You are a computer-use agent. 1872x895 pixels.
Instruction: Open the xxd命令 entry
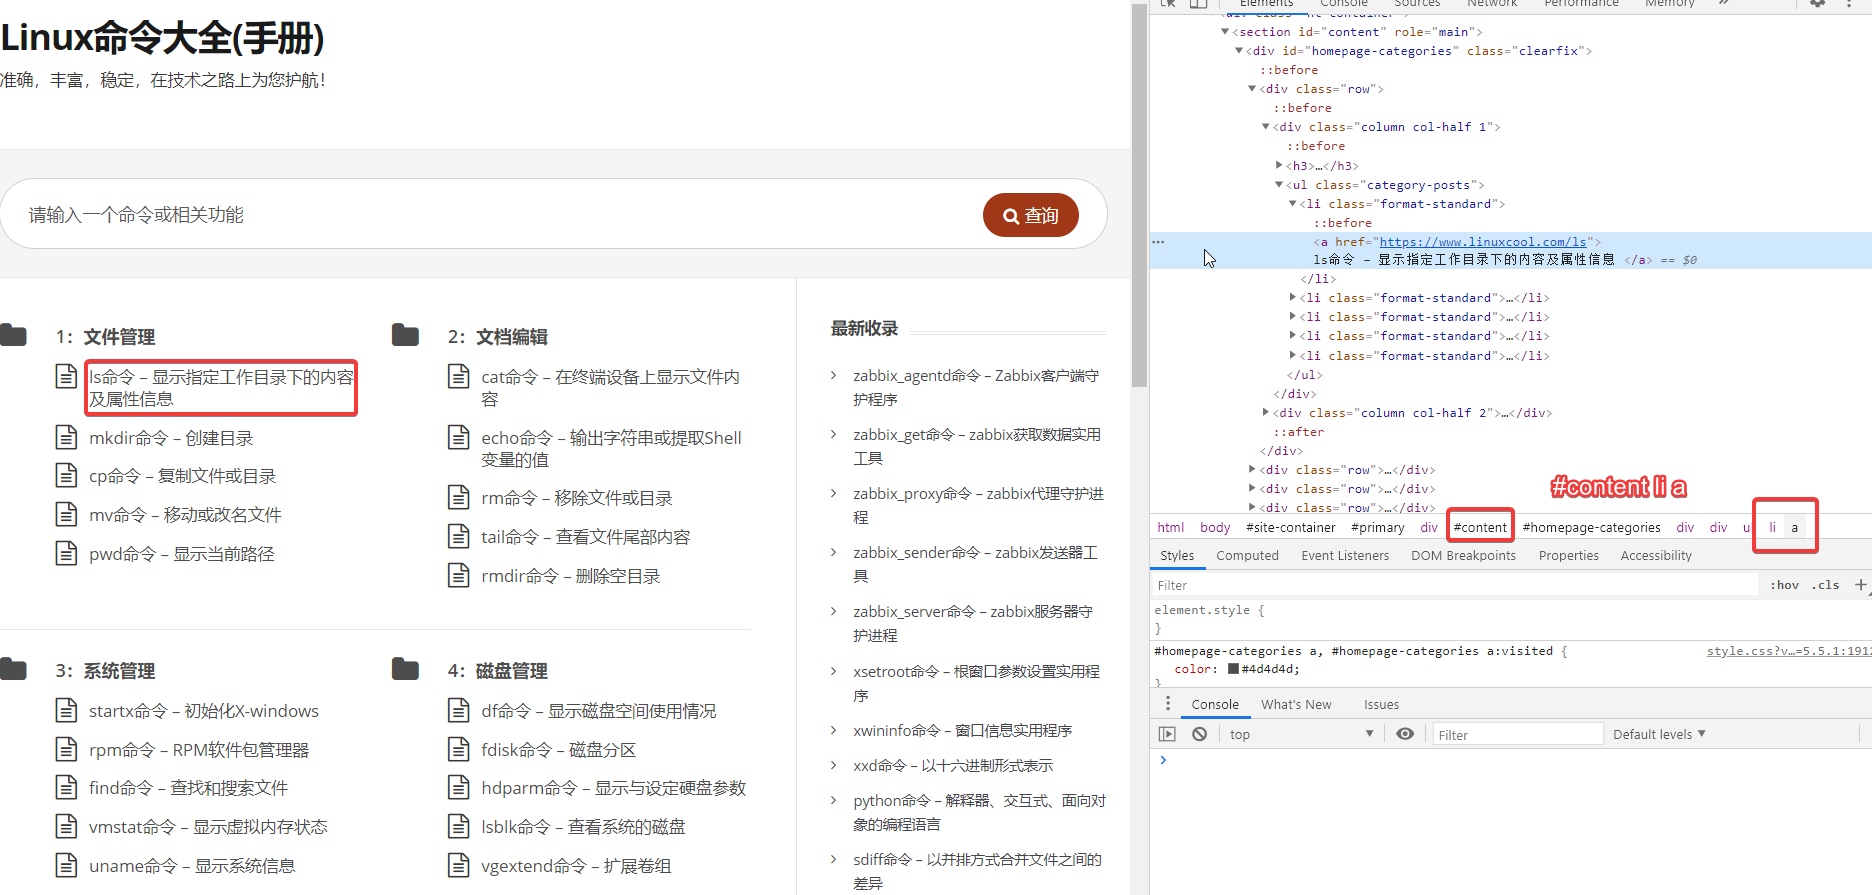953,766
